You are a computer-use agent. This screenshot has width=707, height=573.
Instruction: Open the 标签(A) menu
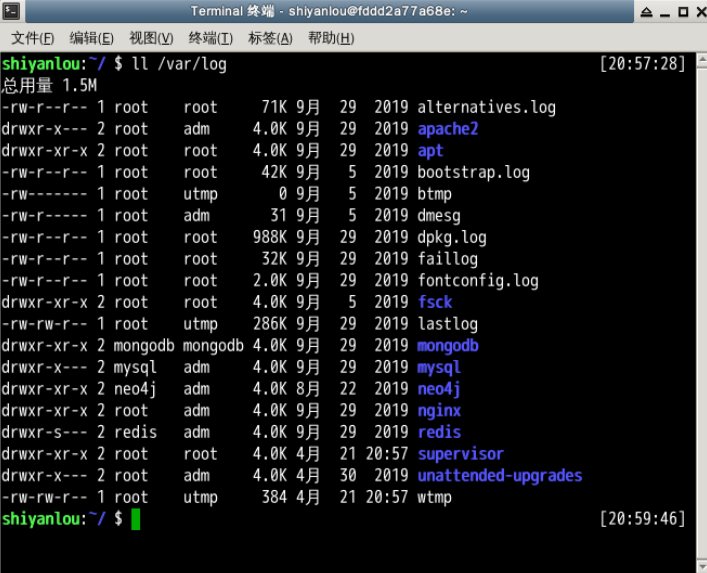[x=270, y=38]
